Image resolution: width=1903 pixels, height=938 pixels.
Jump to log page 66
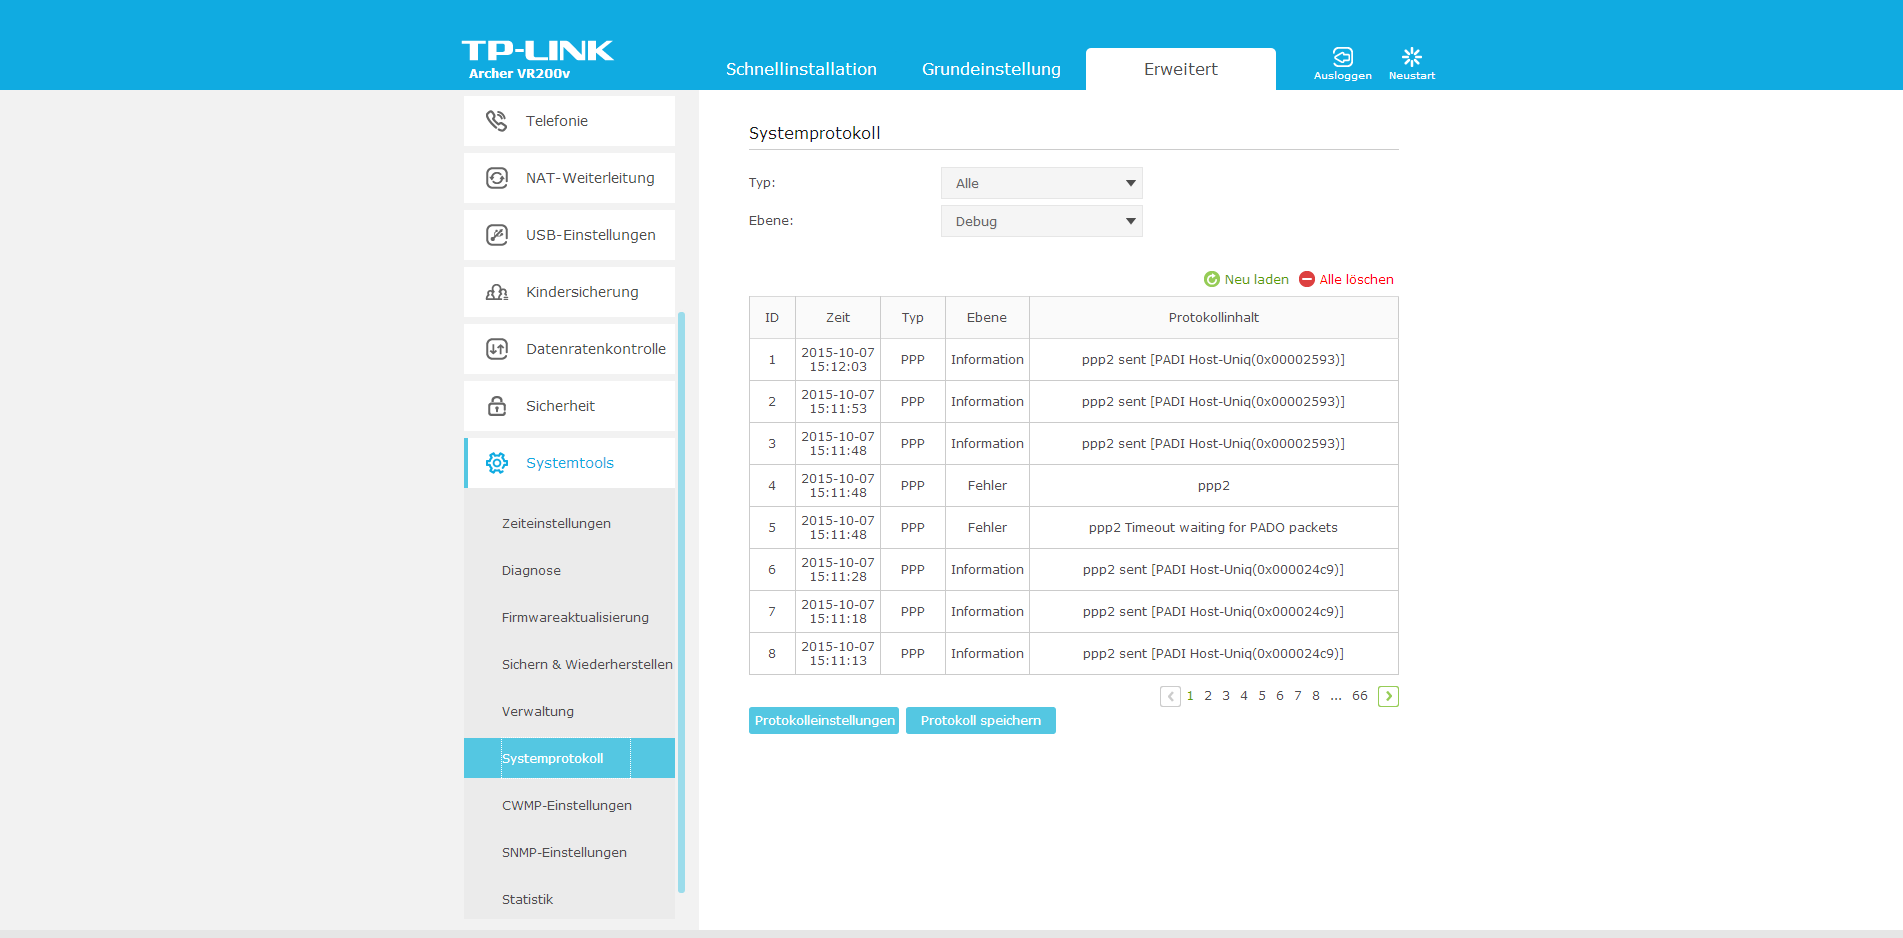click(x=1359, y=696)
